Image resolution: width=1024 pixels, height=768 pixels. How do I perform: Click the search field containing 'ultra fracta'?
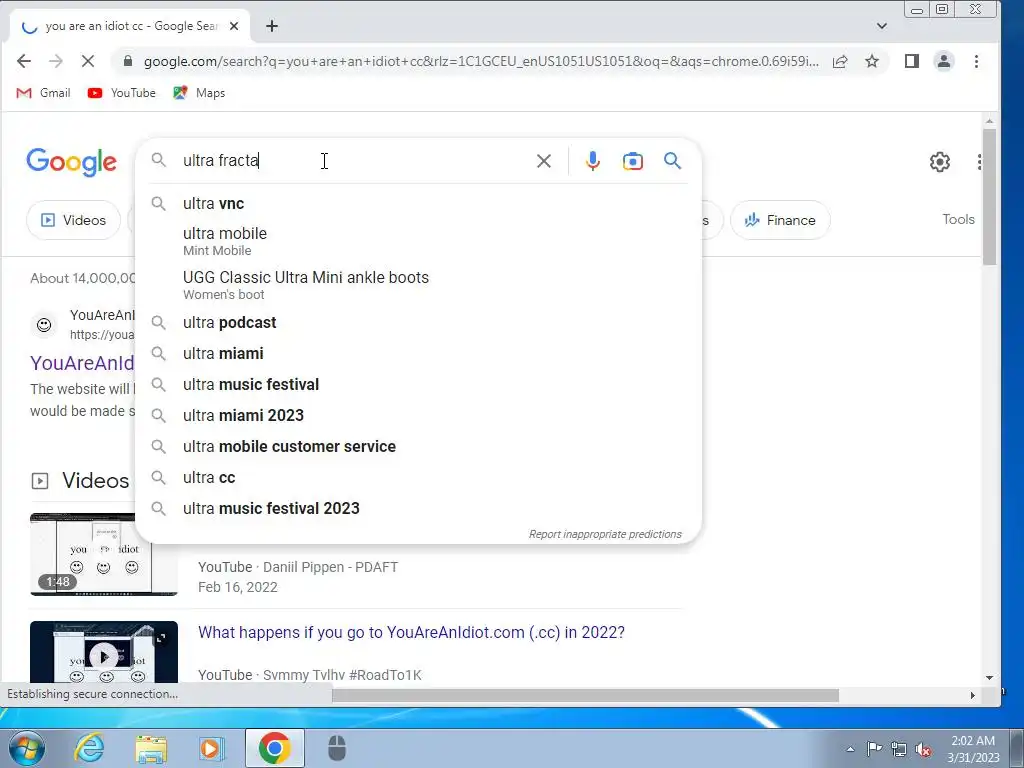353,161
